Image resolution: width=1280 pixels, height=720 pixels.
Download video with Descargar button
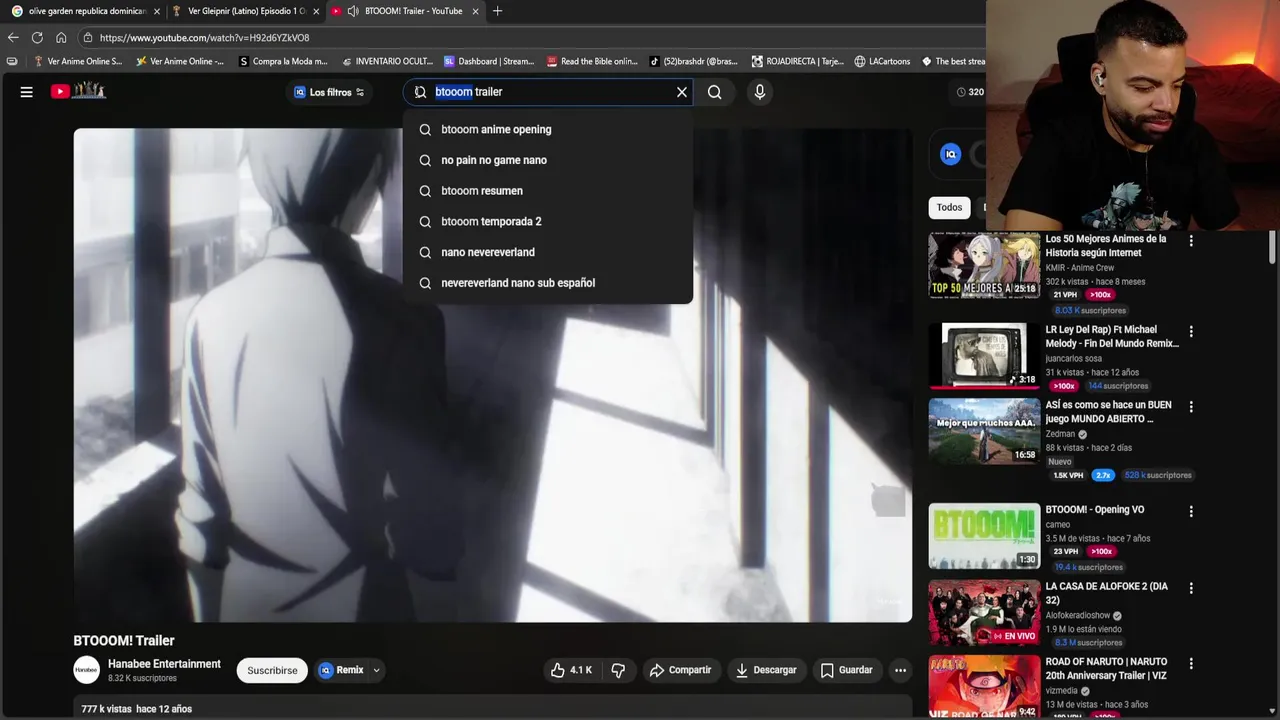coord(766,670)
